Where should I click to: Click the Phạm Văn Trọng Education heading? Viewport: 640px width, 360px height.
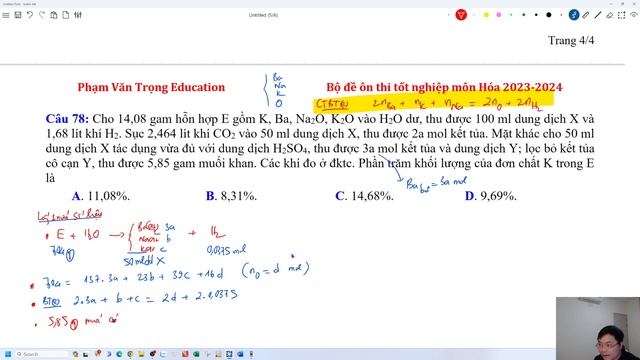(x=151, y=87)
